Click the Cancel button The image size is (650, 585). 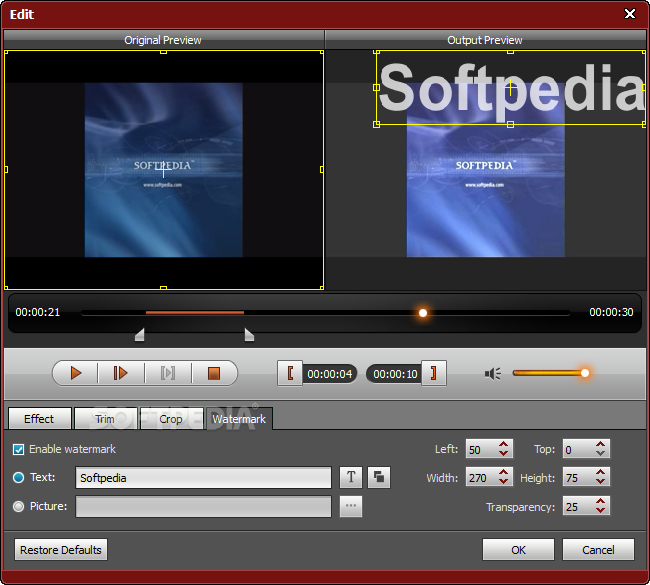click(598, 550)
